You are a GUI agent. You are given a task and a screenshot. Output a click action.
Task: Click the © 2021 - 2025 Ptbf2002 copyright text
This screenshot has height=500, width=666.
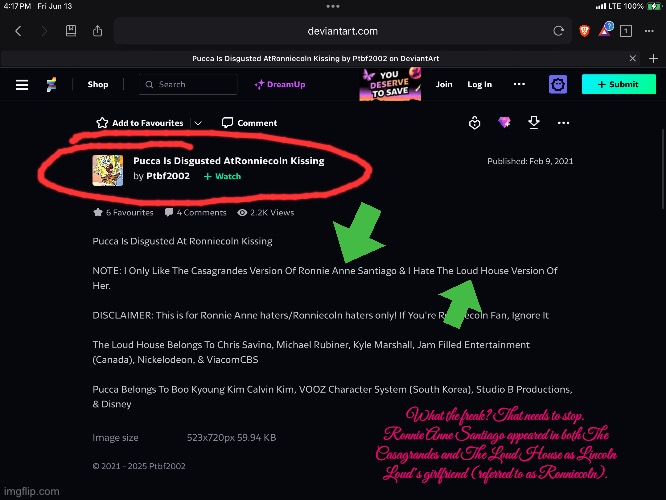point(139,466)
